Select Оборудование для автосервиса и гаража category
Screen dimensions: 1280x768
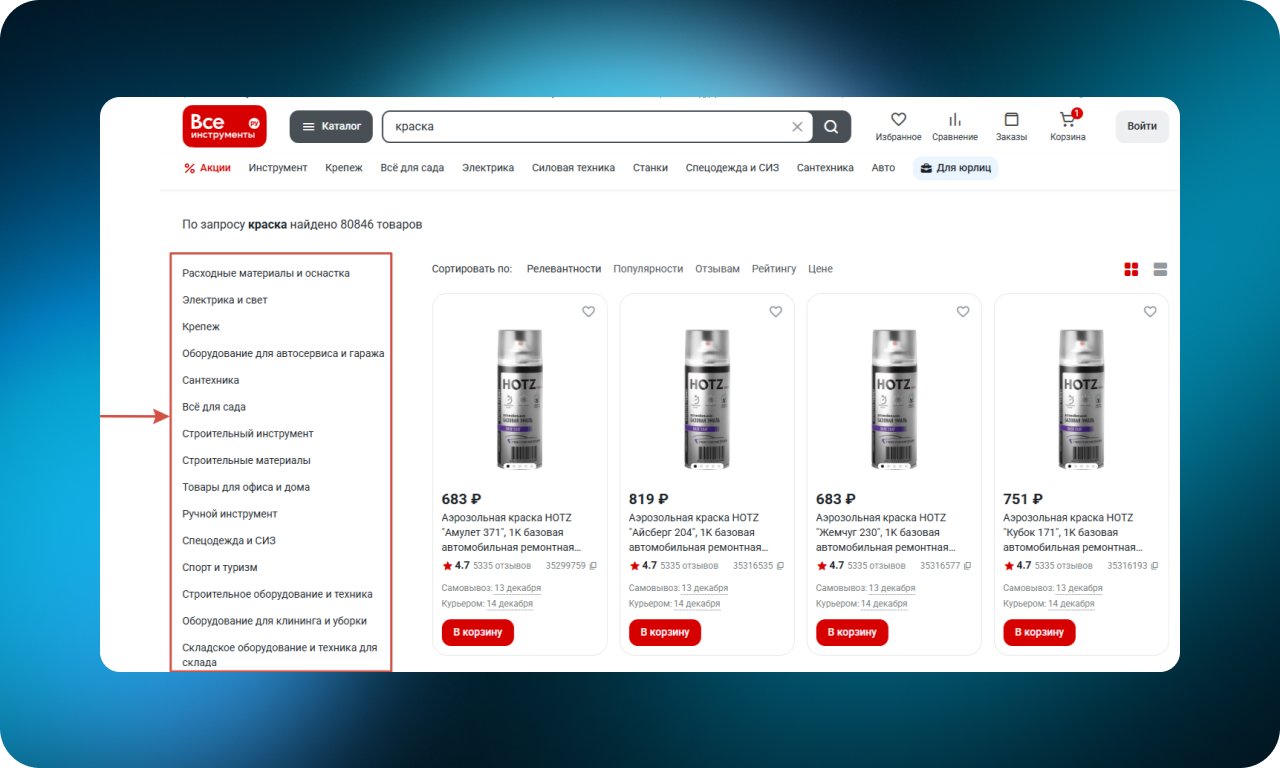coord(283,354)
